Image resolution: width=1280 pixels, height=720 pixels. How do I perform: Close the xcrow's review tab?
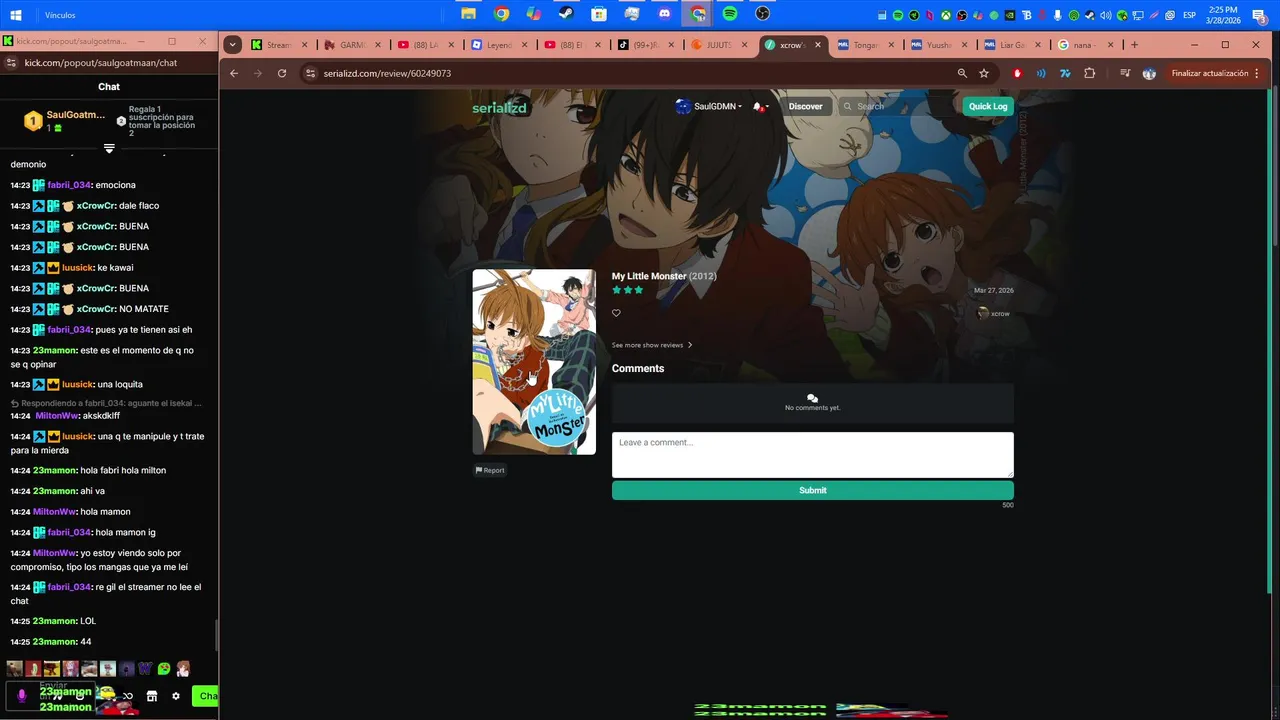[x=818, y=45]
